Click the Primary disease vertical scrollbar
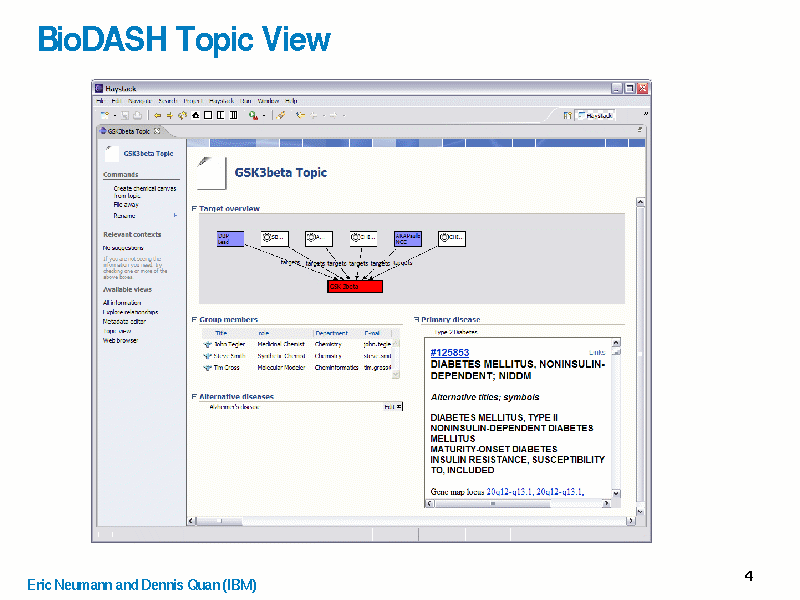 tap(614, 420)
